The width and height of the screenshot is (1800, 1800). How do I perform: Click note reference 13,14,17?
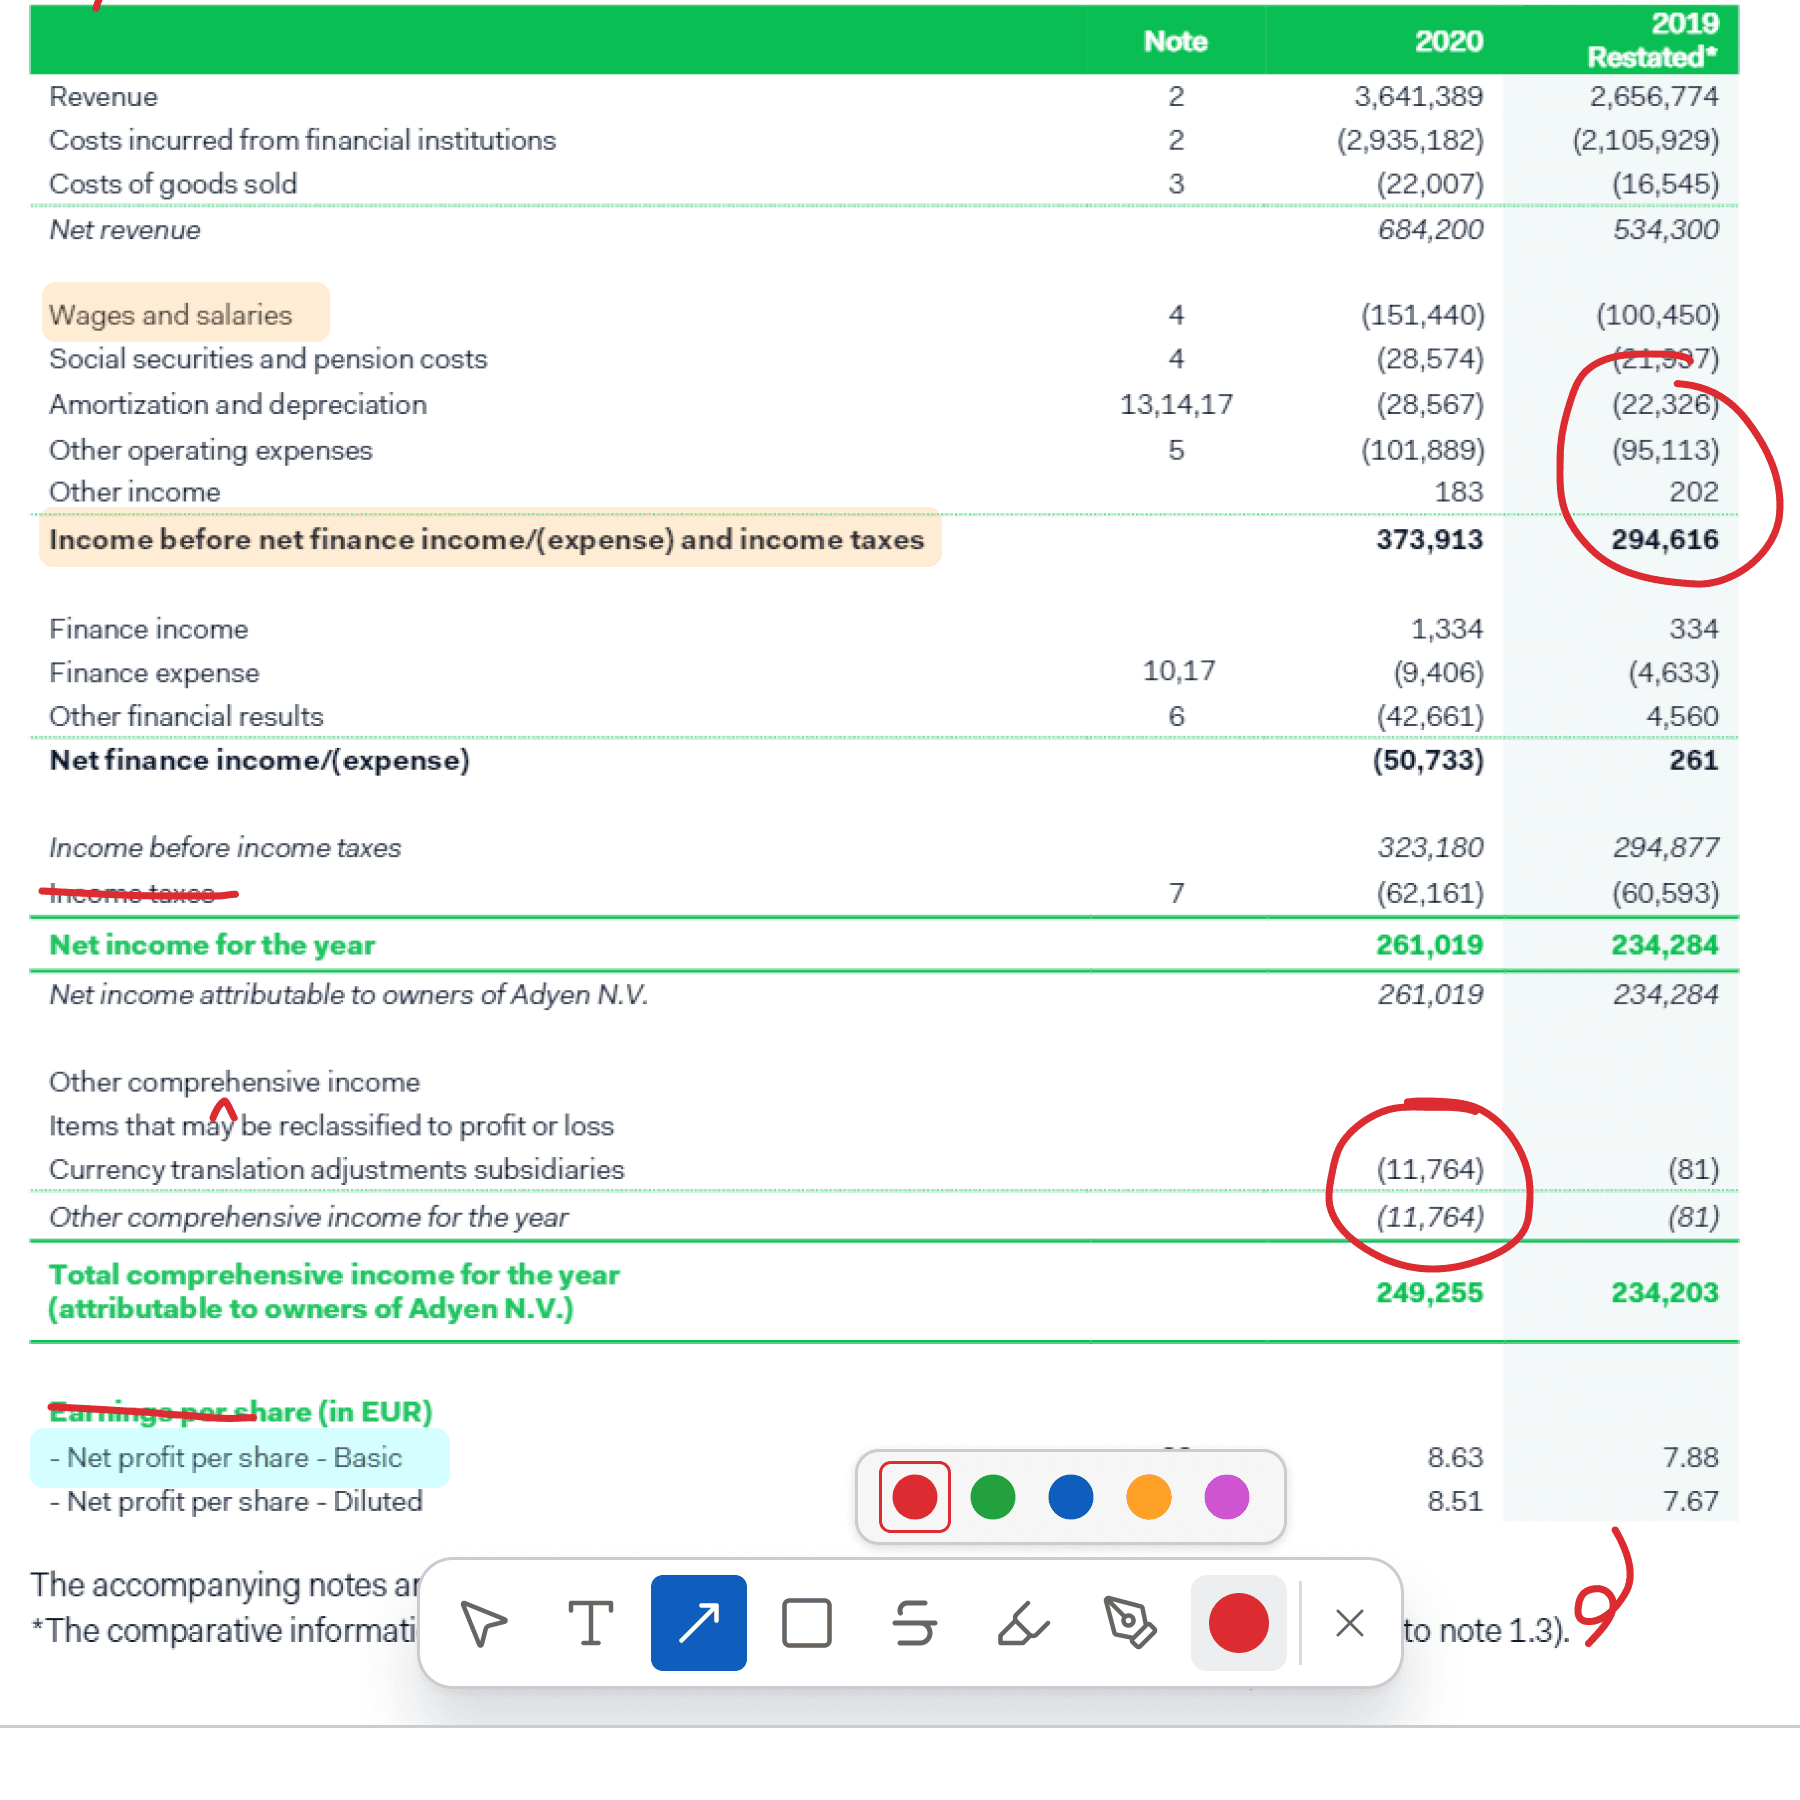pos(1176,404)
